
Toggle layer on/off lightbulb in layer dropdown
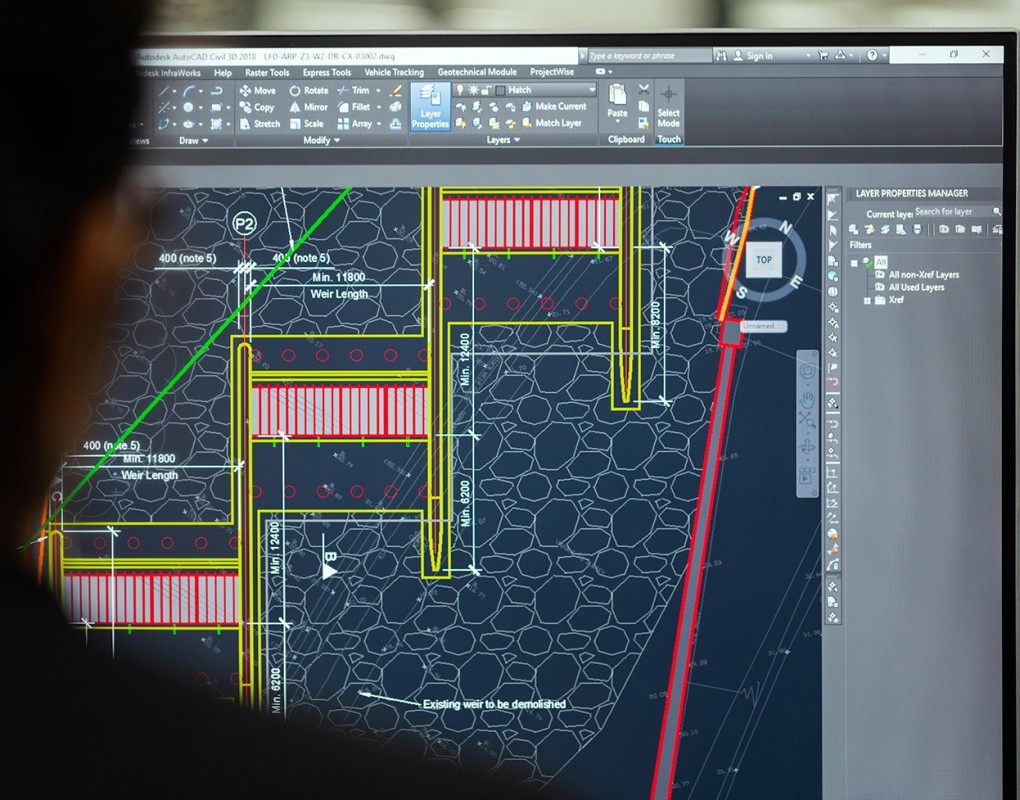tap(459, 90)
